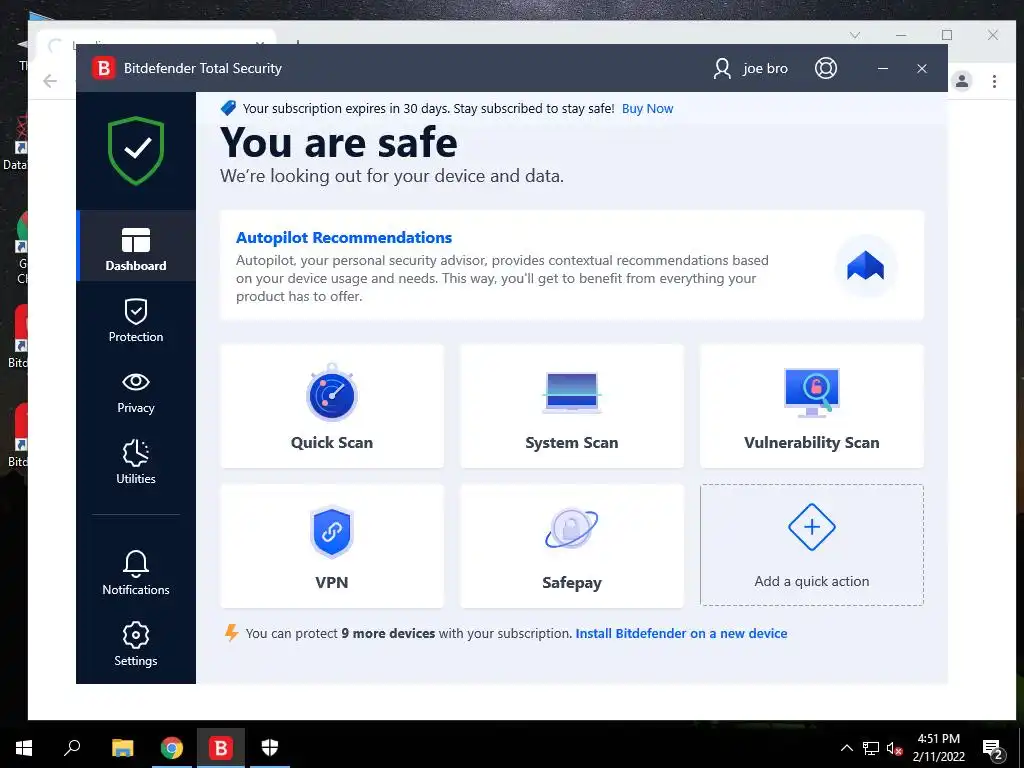Start a System Scan
Screen dimensions: 1024x768
click(x=571, y=406)
